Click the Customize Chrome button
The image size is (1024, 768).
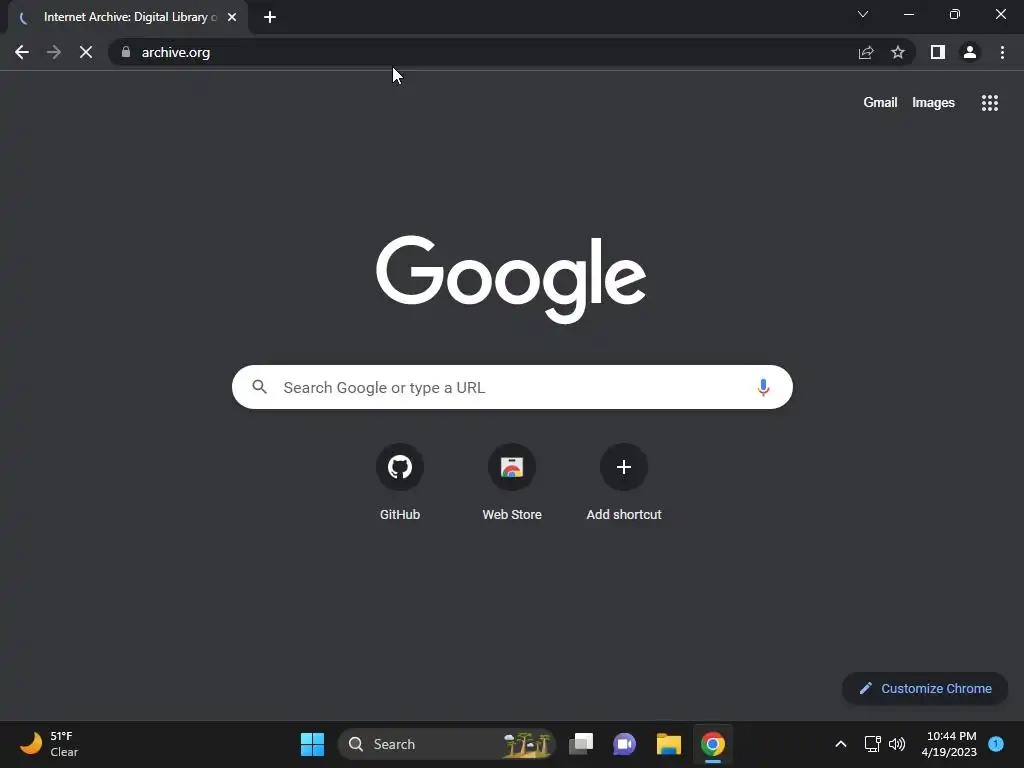tap(925, 688)
